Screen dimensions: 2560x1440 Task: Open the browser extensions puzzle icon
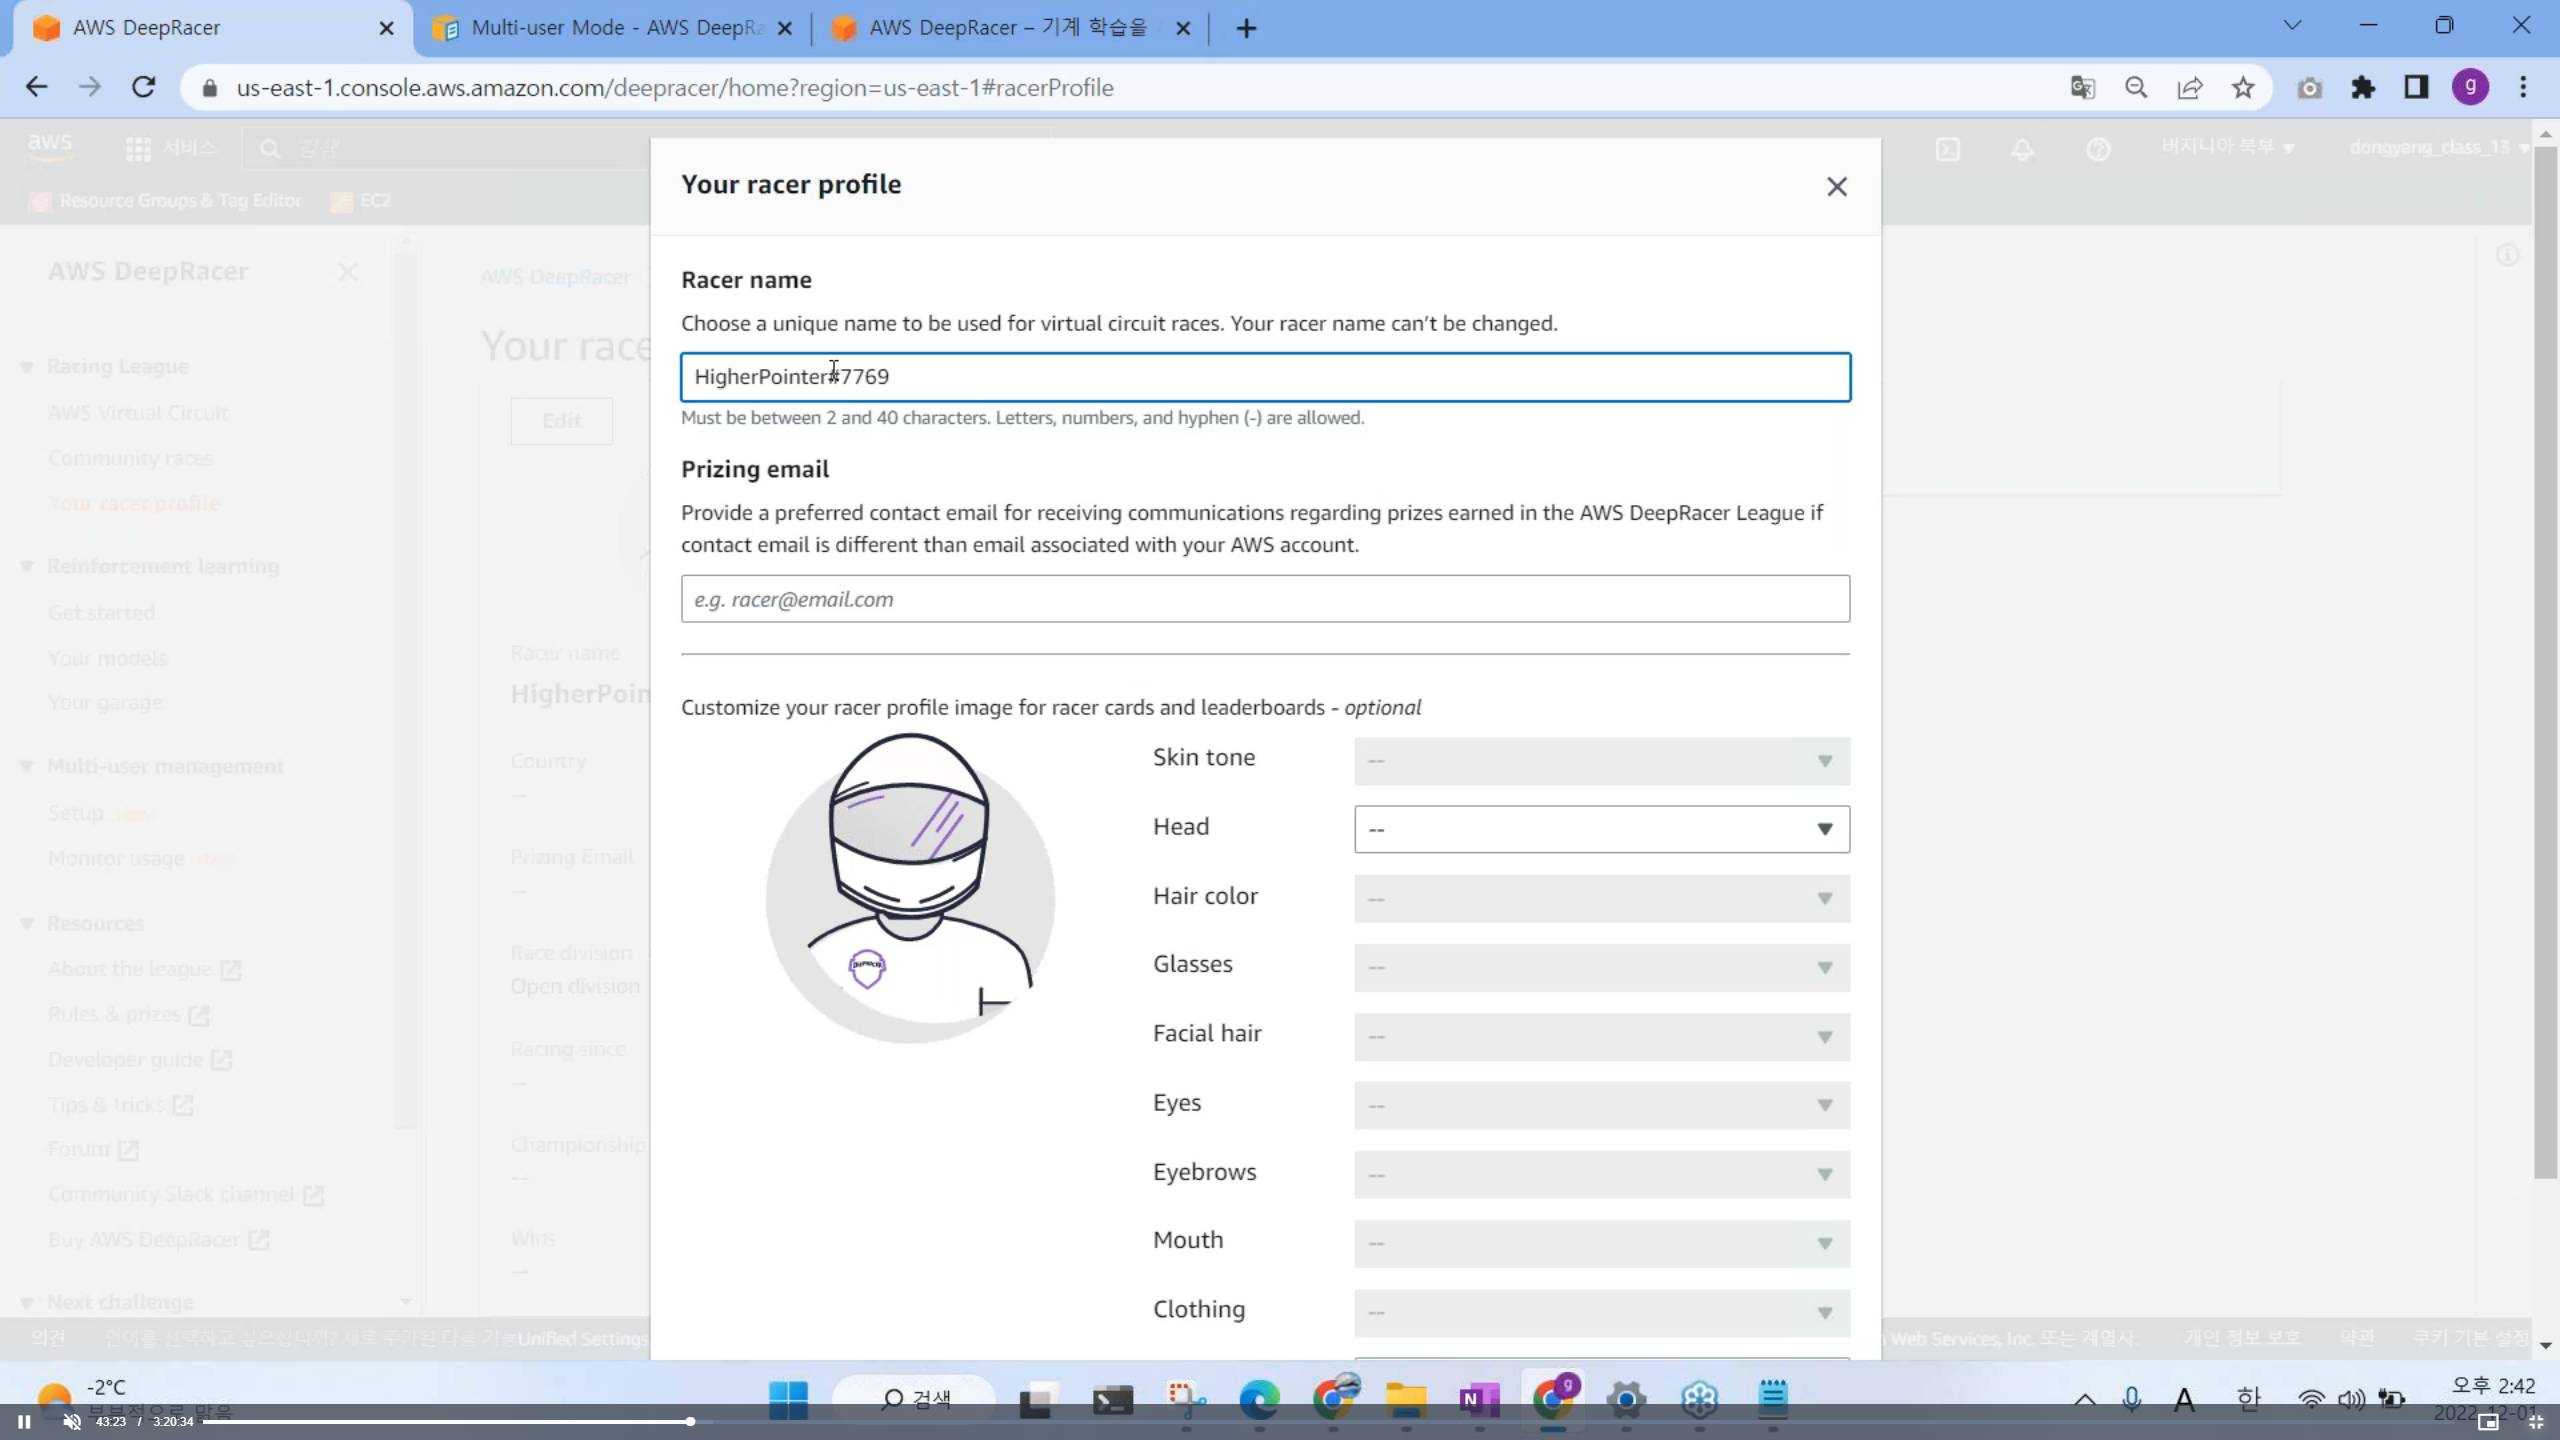tap(2363, 88)
